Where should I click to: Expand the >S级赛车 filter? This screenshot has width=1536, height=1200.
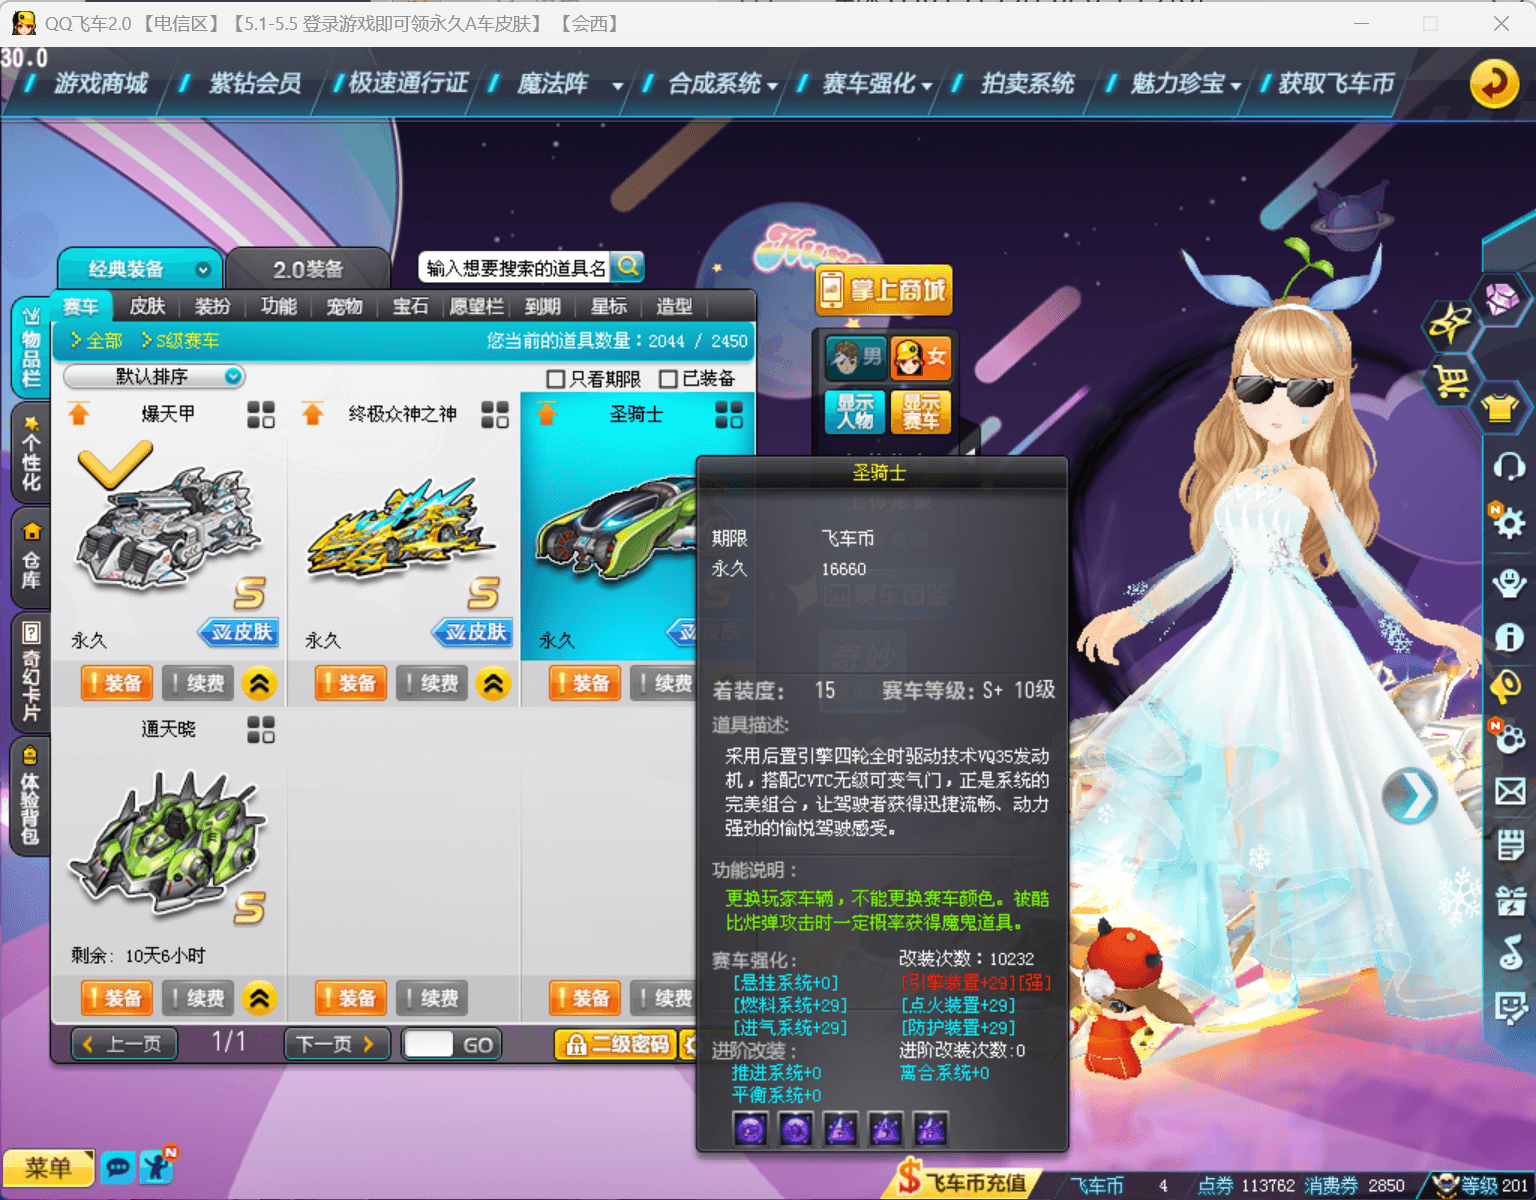[x=180, y=341]
